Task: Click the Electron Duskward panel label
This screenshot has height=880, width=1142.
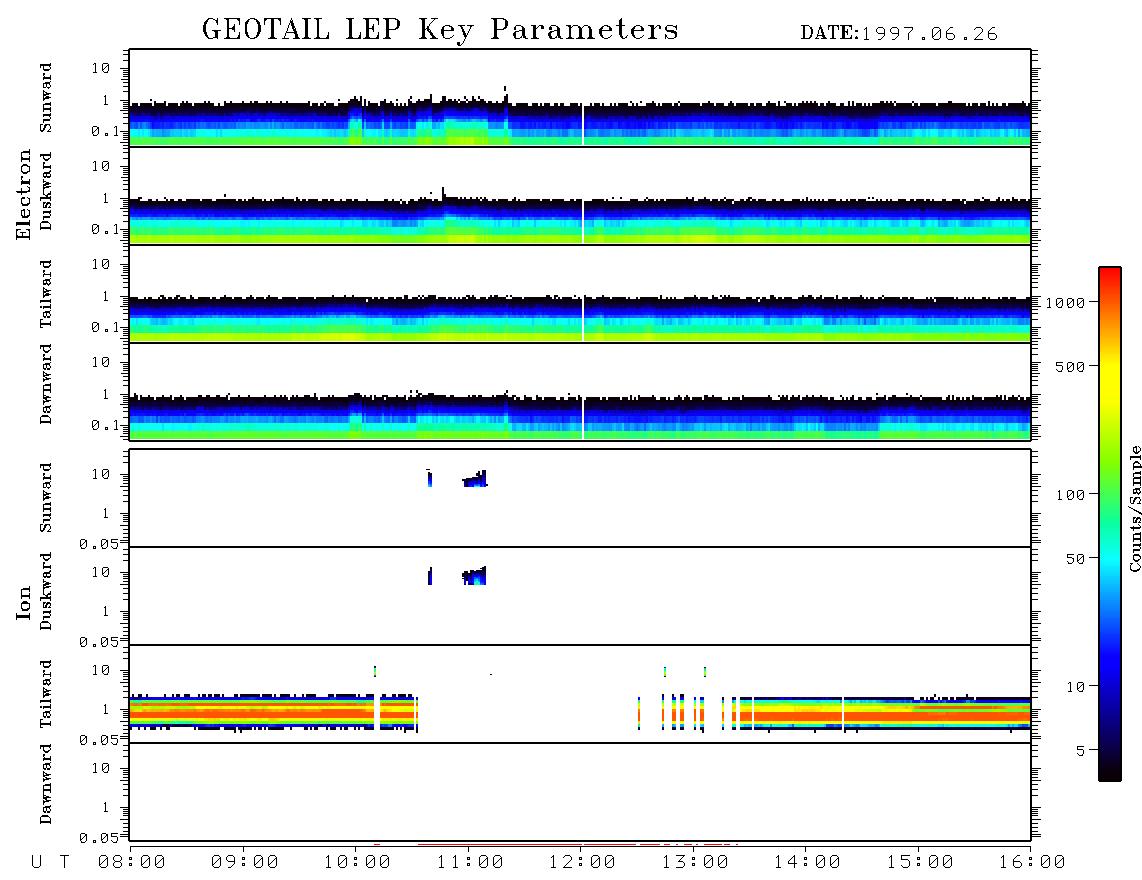Action: click(x=46, y=191)
